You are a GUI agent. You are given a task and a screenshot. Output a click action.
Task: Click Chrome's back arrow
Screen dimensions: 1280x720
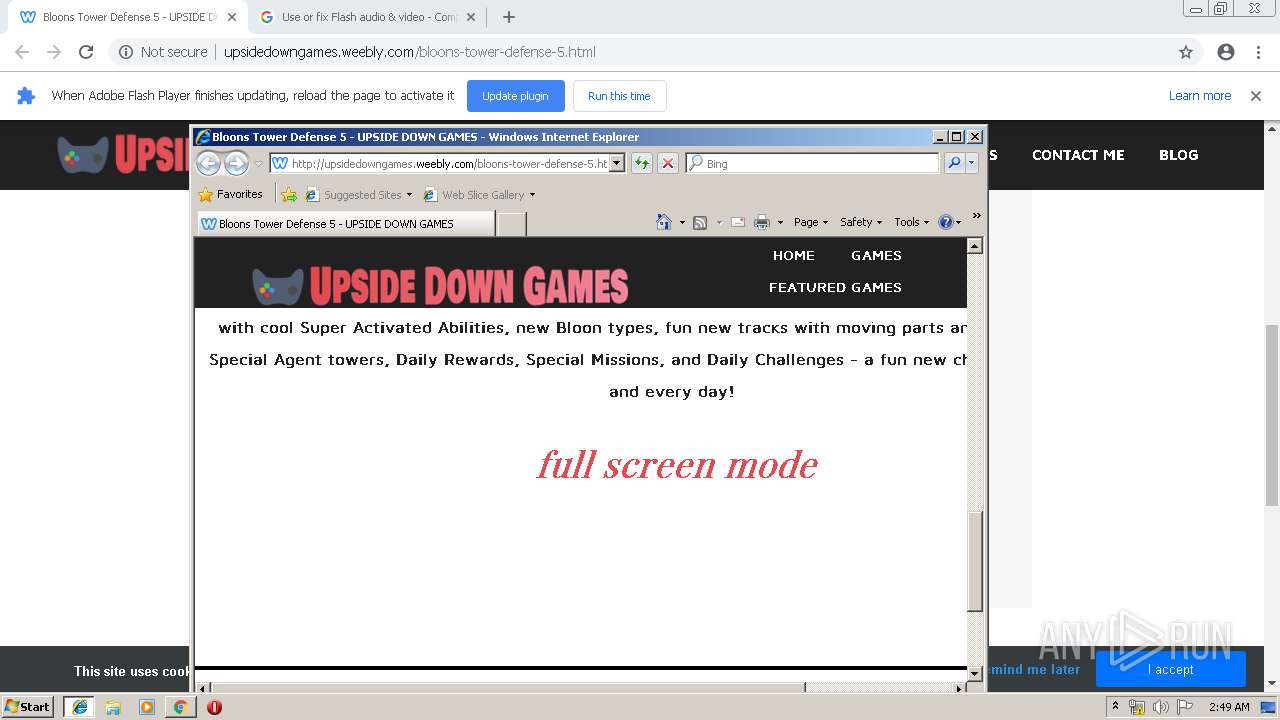[22, 52]
